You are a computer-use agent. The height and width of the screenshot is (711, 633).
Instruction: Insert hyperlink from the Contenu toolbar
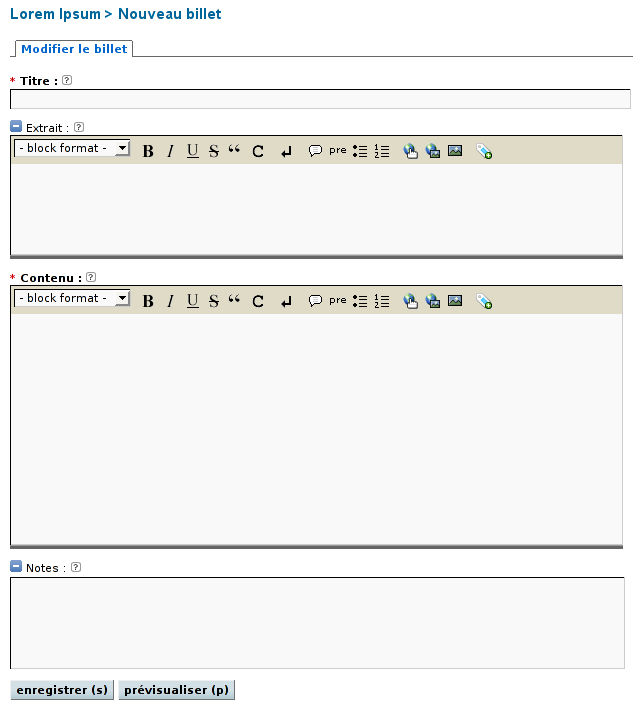click(410, 301)
